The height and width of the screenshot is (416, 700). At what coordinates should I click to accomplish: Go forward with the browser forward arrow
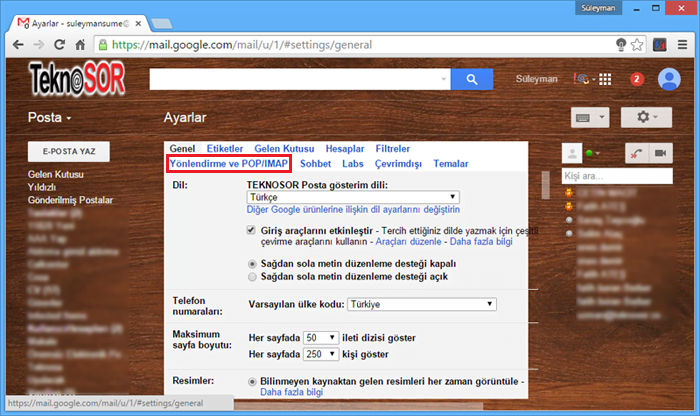click(x=38, y=45)
